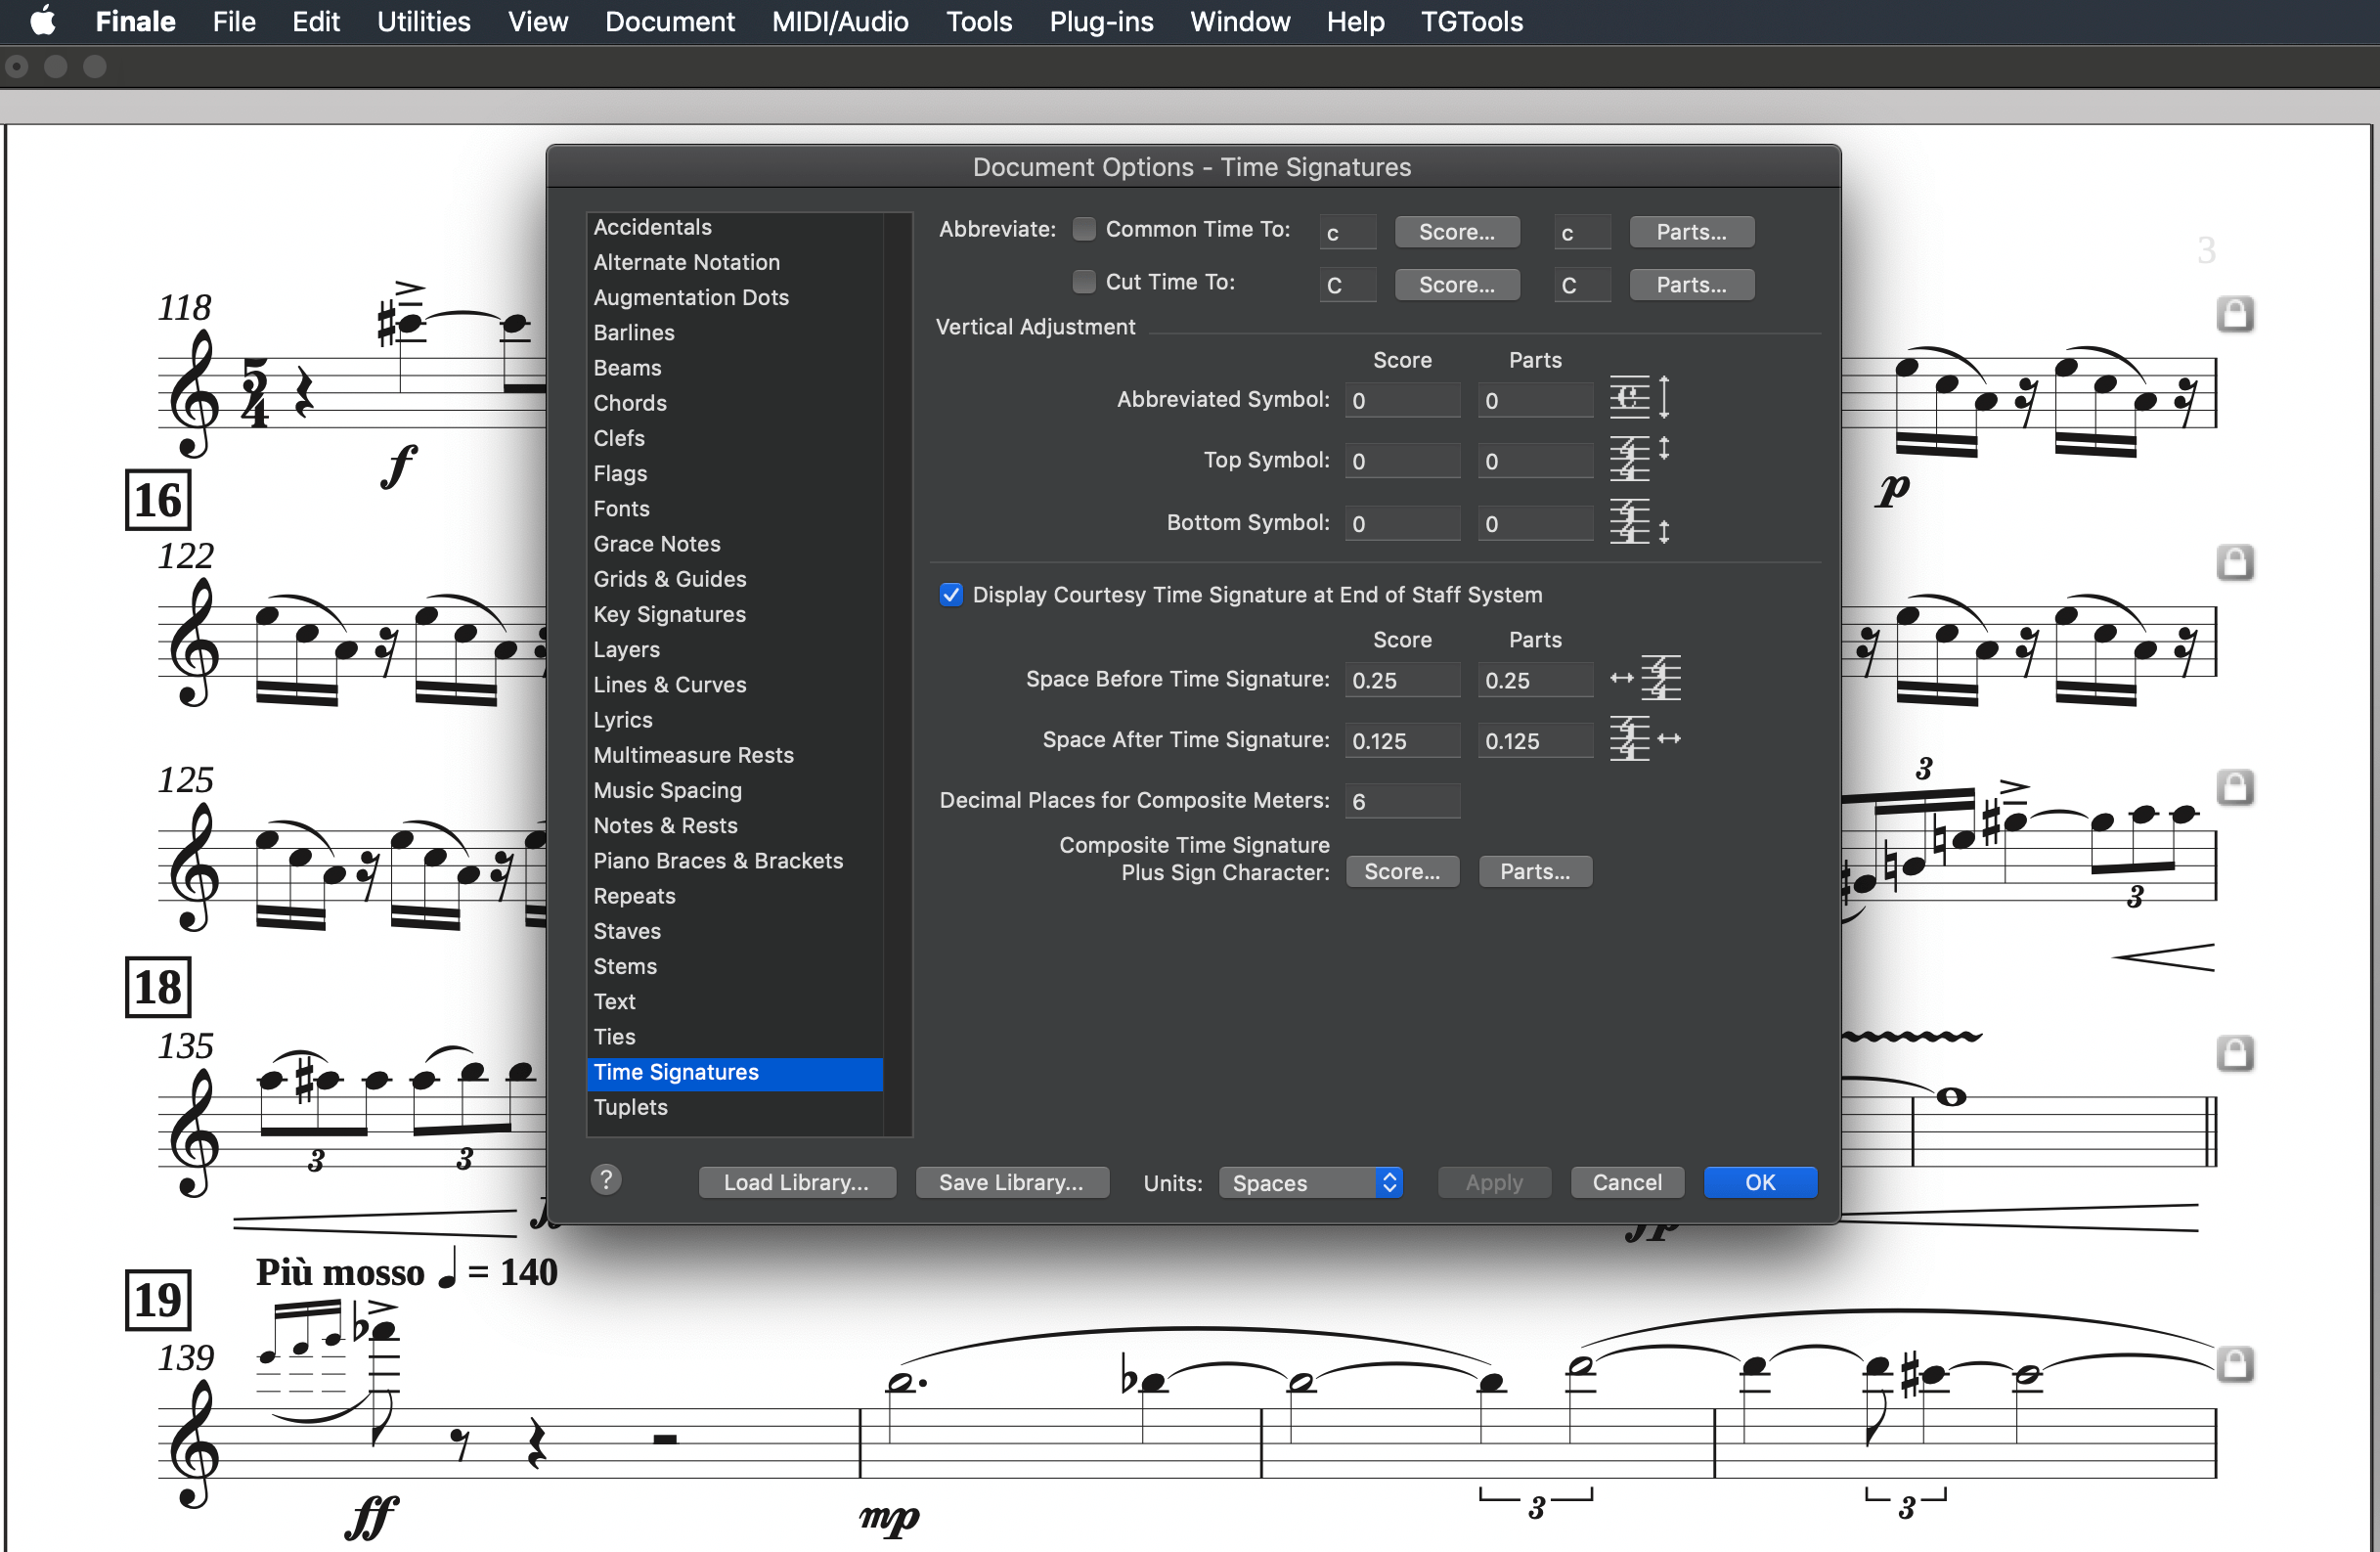The image size is (2380, 1552).
Task: Uncheck Display Courtesy Time Signature at End of Staff System
Action: [x=949, y=594]
